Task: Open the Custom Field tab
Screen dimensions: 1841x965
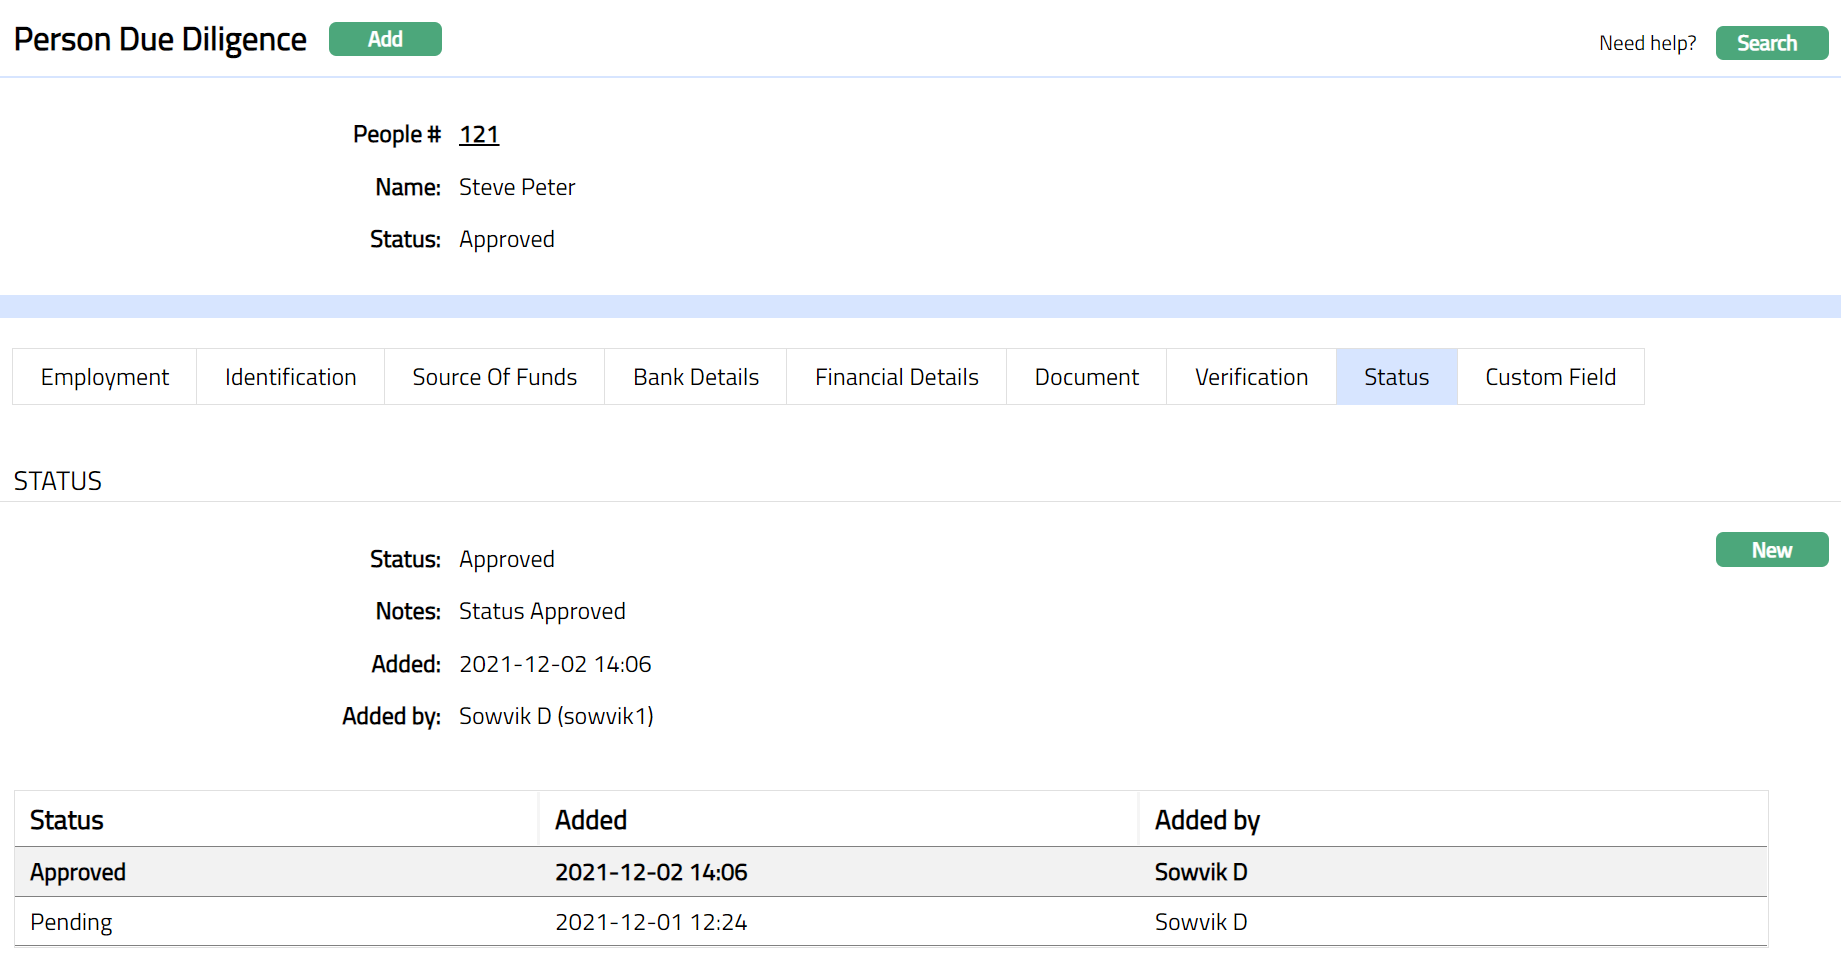Action: (1550, 377)
